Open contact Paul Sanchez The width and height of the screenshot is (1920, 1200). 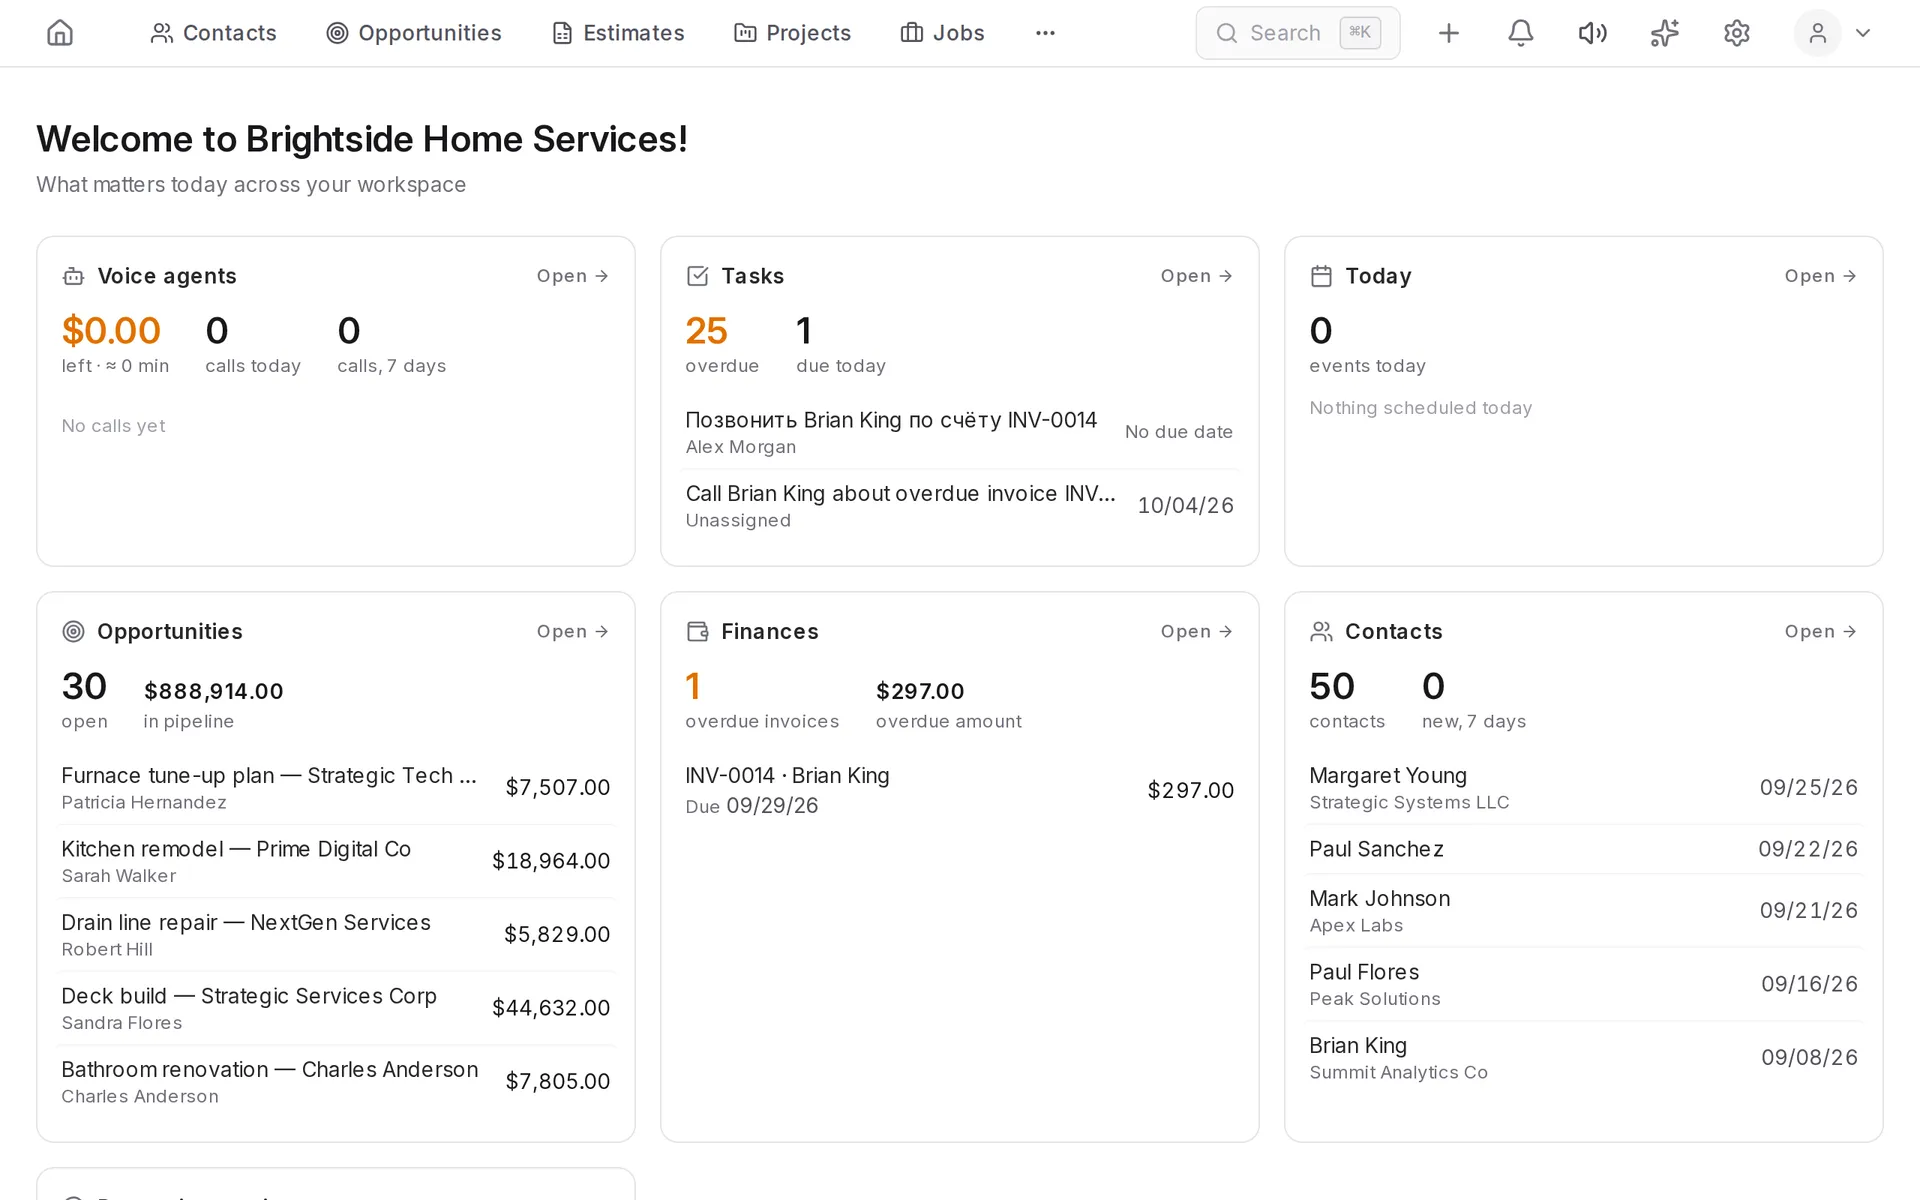click(x=1584, y=849)
